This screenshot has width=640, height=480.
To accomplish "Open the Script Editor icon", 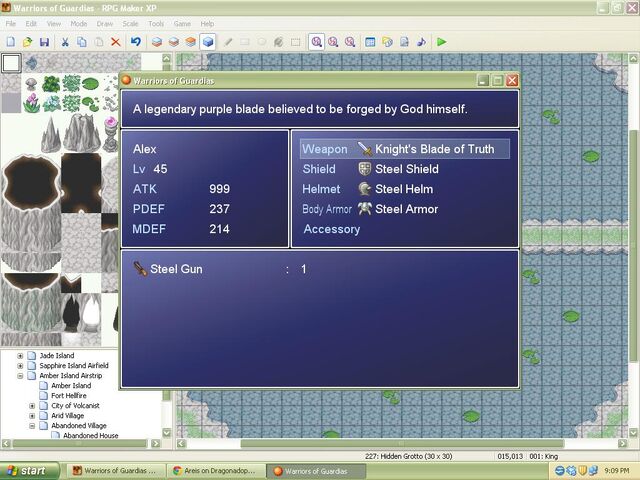I will click(404, 42).
